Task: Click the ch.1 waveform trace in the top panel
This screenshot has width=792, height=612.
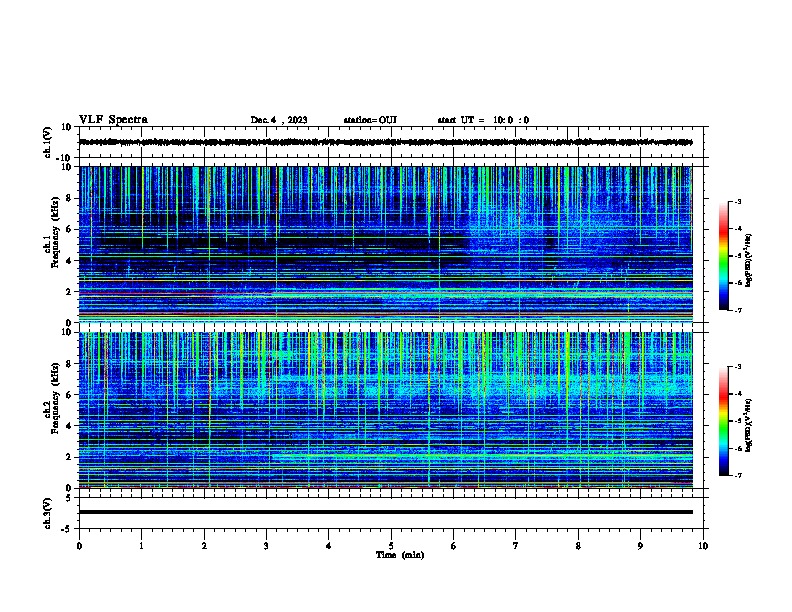Action: coord(385,142)
